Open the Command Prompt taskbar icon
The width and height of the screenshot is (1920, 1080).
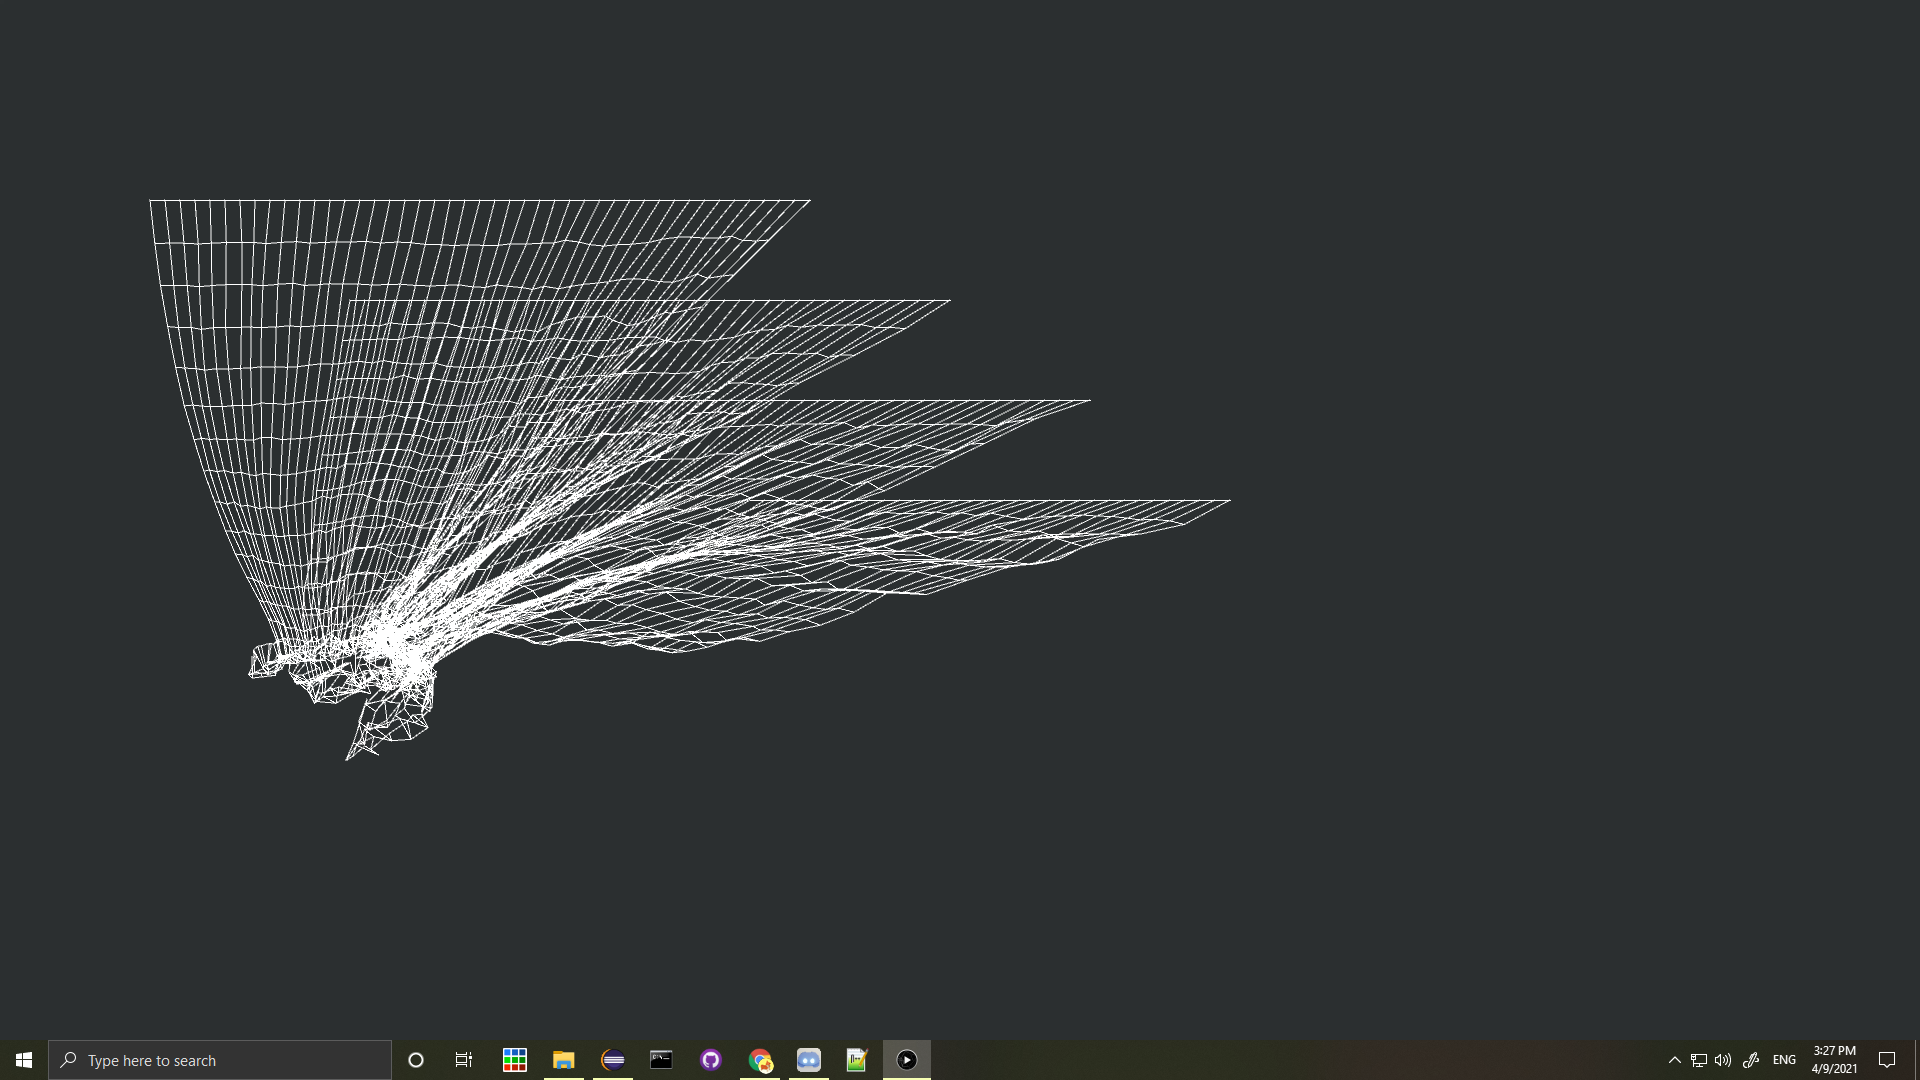coord(661,1060)
